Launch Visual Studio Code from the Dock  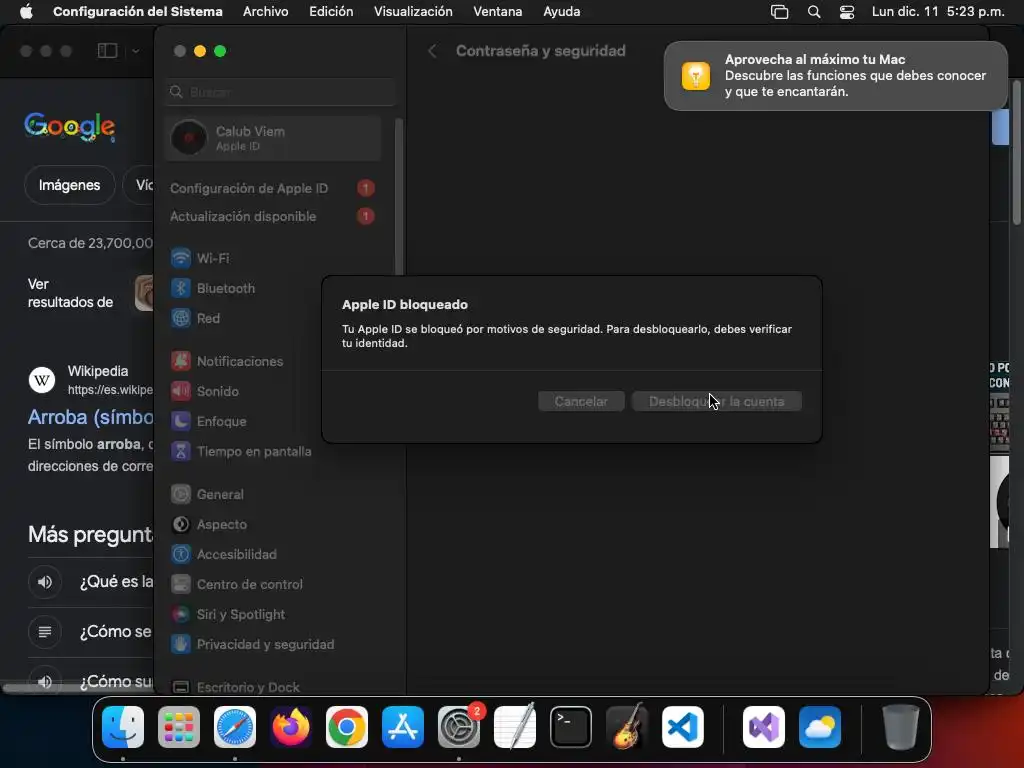point(683,727)
